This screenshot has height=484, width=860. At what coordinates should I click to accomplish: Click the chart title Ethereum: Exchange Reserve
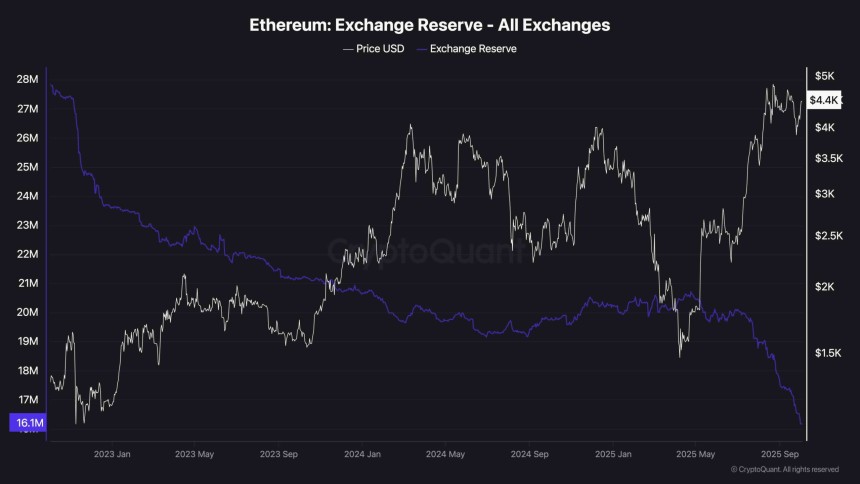[430, 24]
